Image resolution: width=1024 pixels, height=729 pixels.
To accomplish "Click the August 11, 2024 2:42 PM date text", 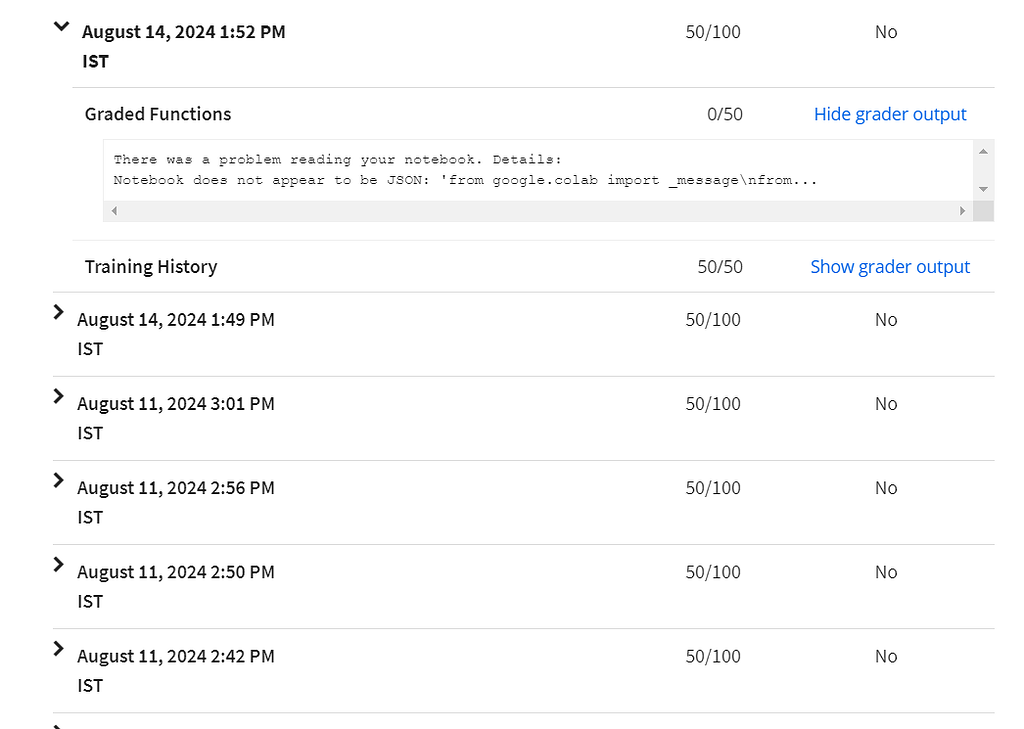I will tap(176, 656).
